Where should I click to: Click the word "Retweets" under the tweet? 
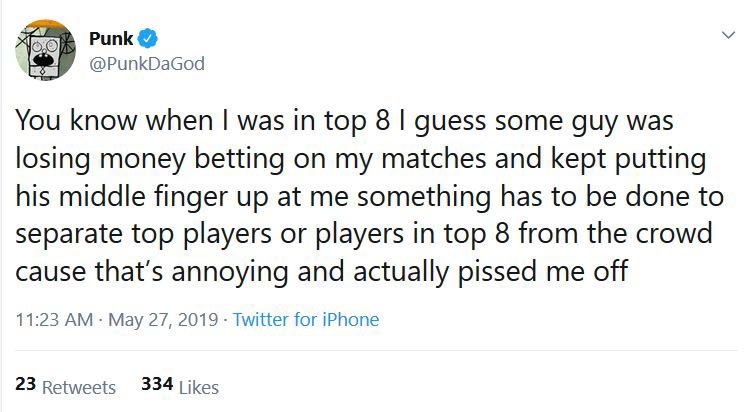click(x=80, y=387)
